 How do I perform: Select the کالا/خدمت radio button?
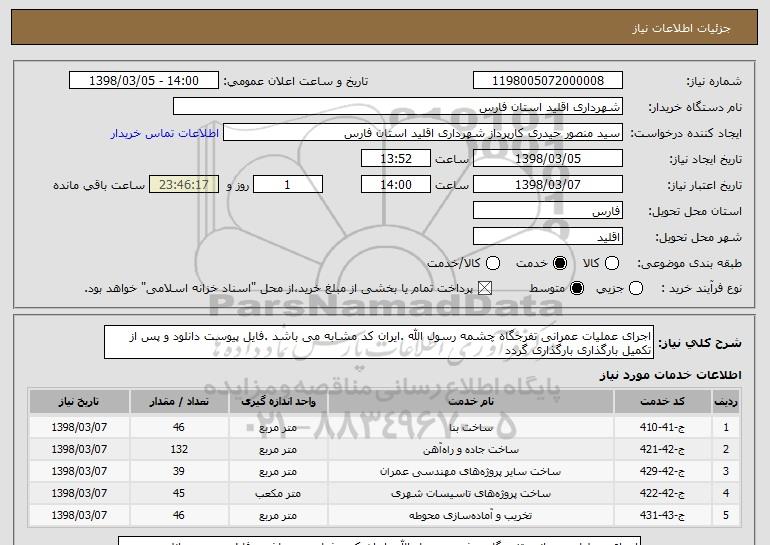coord(493,263)
